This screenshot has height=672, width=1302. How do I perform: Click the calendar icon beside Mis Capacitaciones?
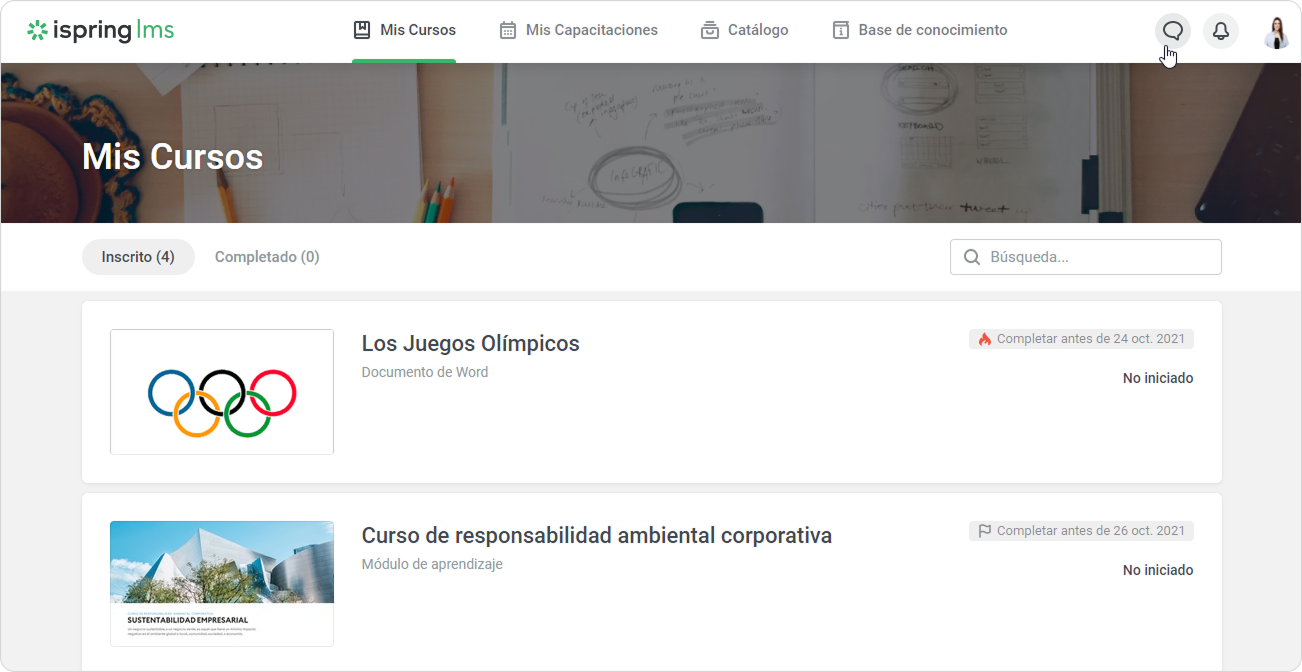[508, 30]
